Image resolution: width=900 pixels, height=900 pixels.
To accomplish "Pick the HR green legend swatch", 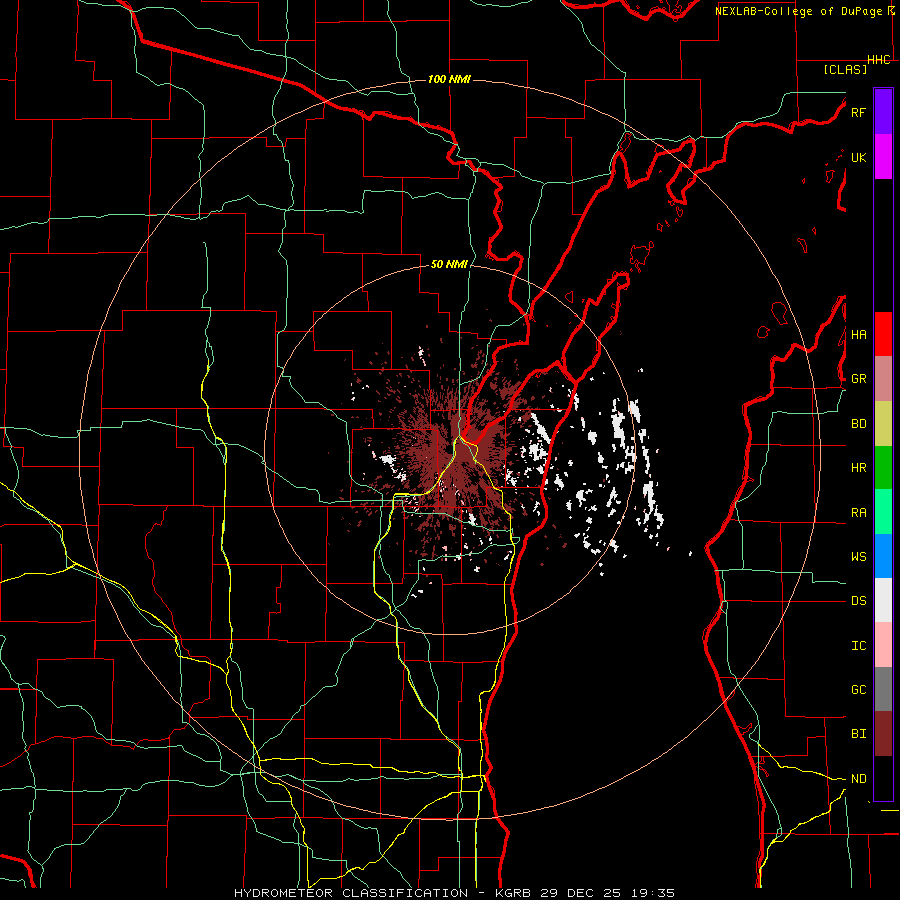I will (883, 467).
